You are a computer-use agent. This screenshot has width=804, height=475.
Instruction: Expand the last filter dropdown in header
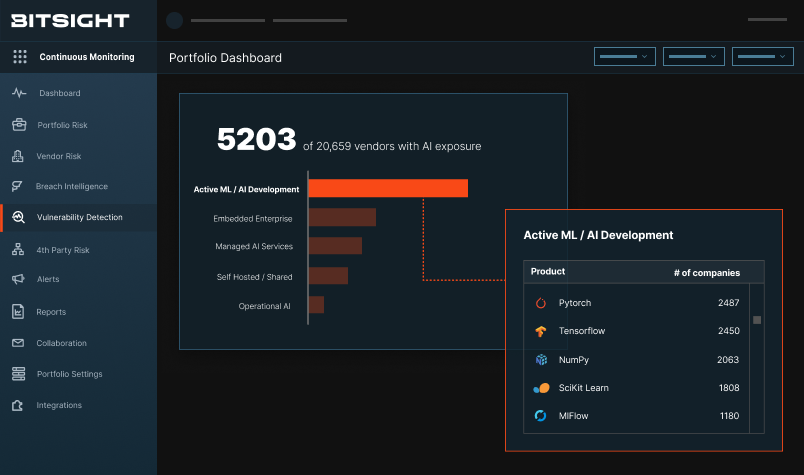[x=762, y=56]
